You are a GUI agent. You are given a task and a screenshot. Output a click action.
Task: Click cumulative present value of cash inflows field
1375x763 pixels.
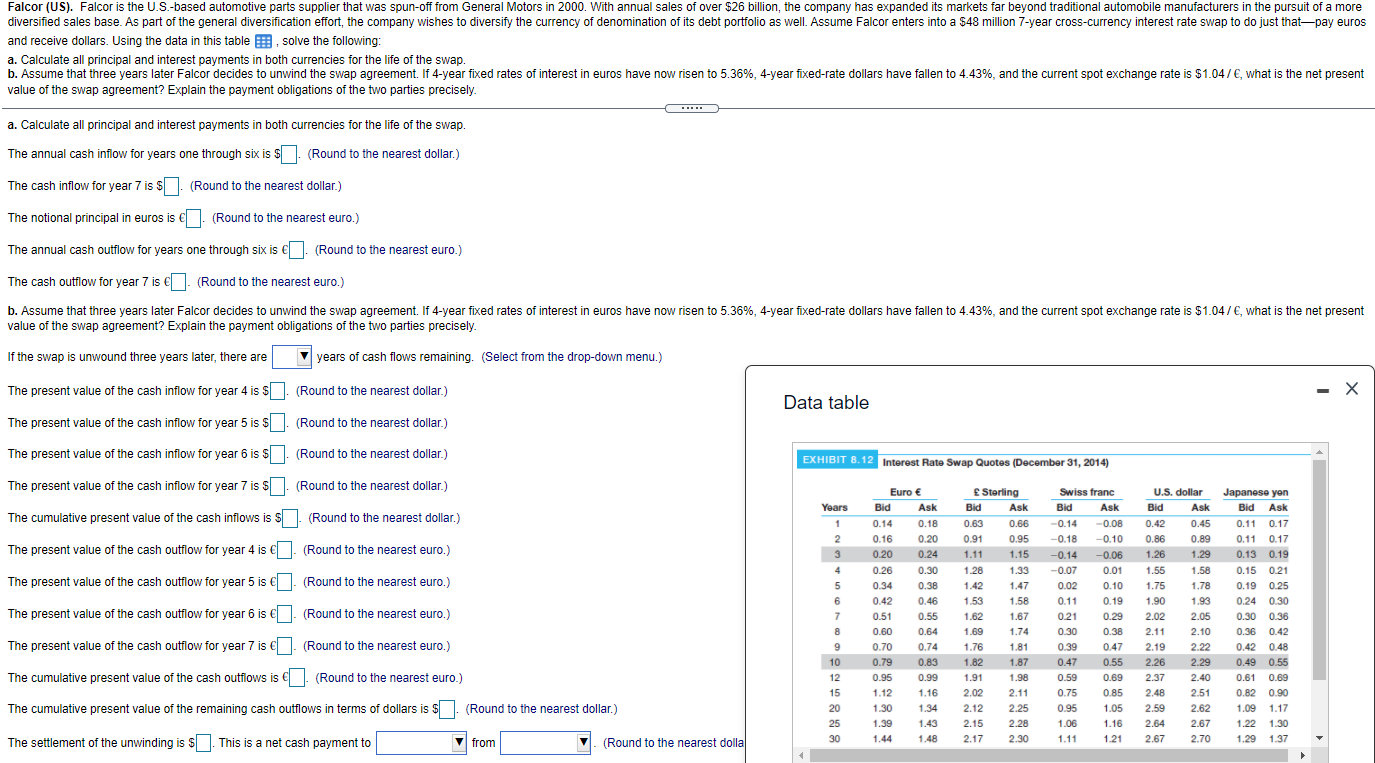(290, 518)
